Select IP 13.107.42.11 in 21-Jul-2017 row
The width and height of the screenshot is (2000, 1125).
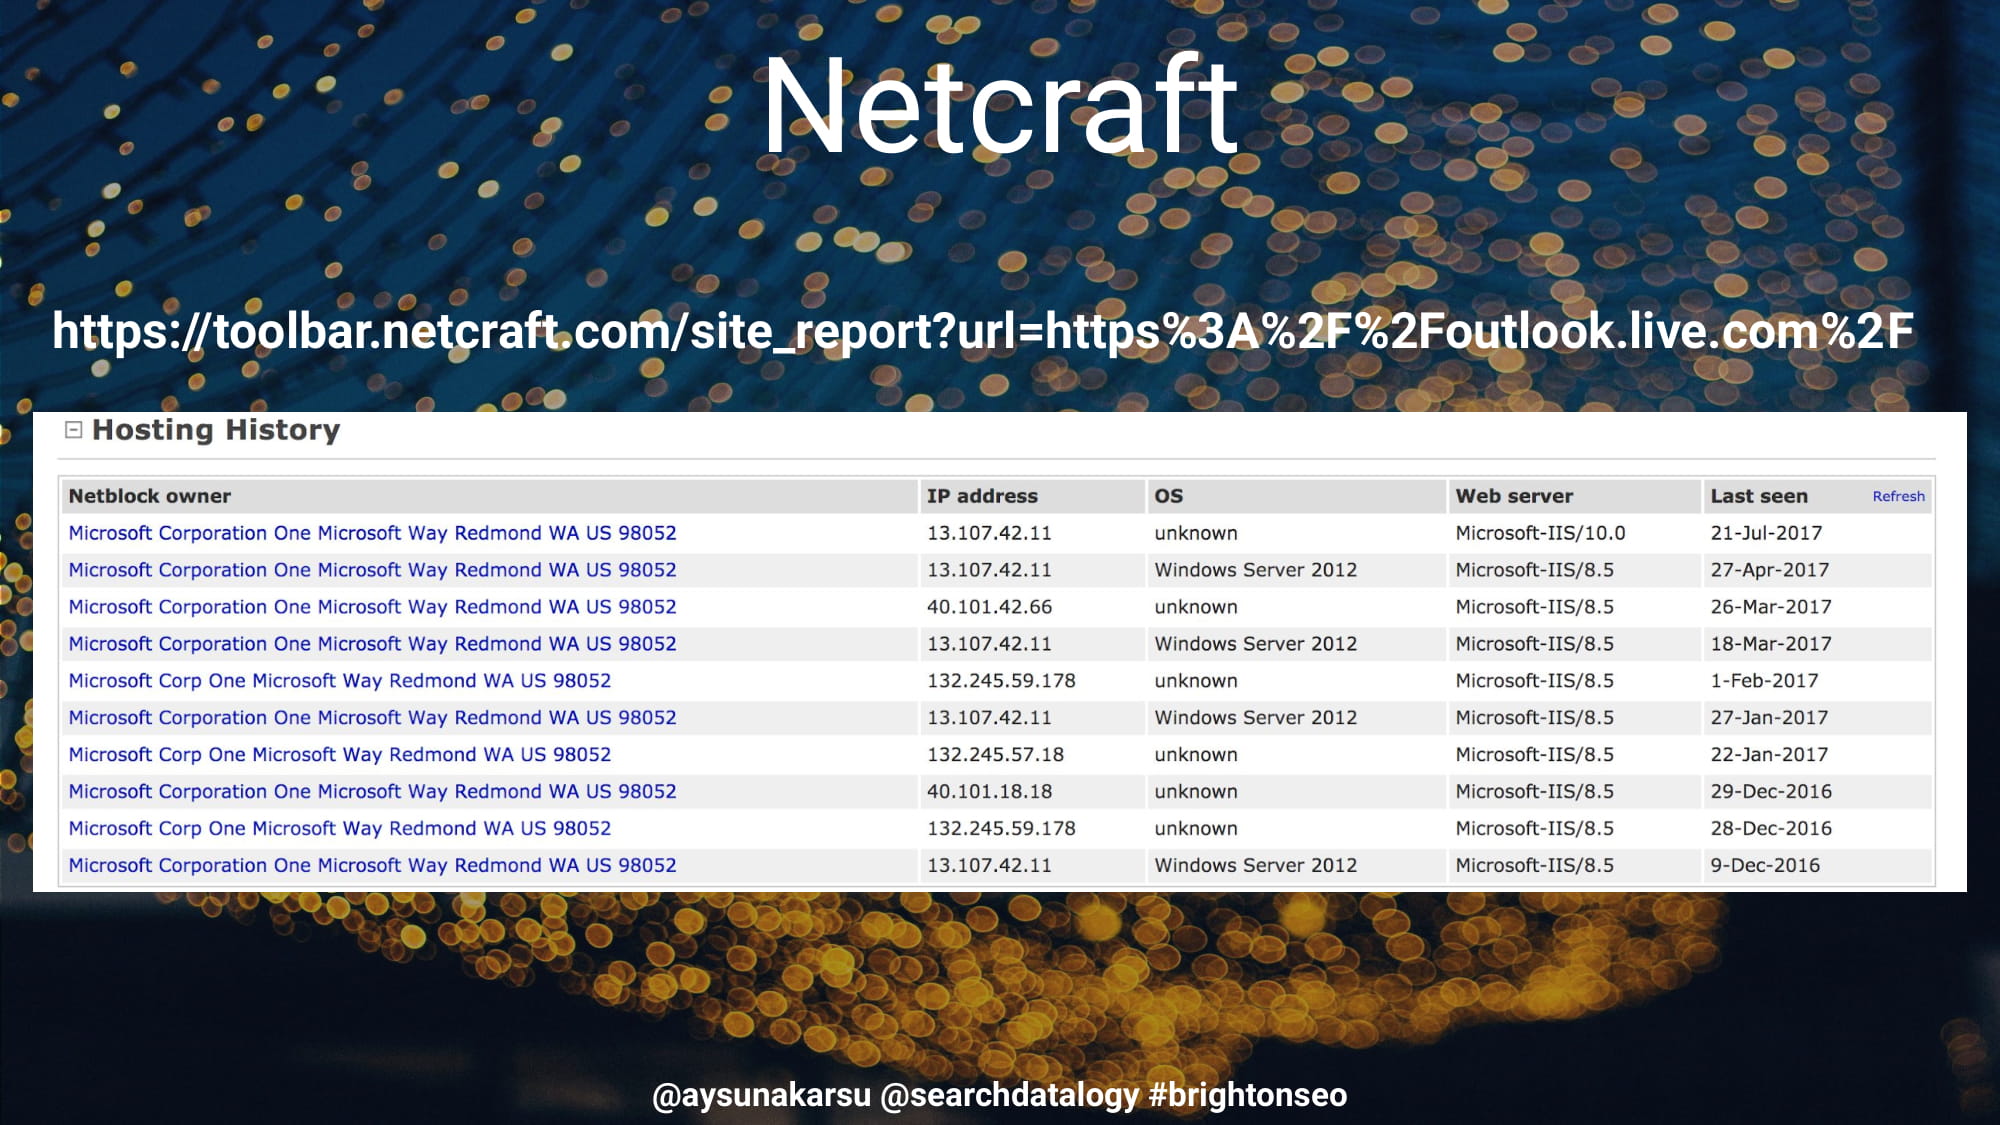[x=989, y=533]
